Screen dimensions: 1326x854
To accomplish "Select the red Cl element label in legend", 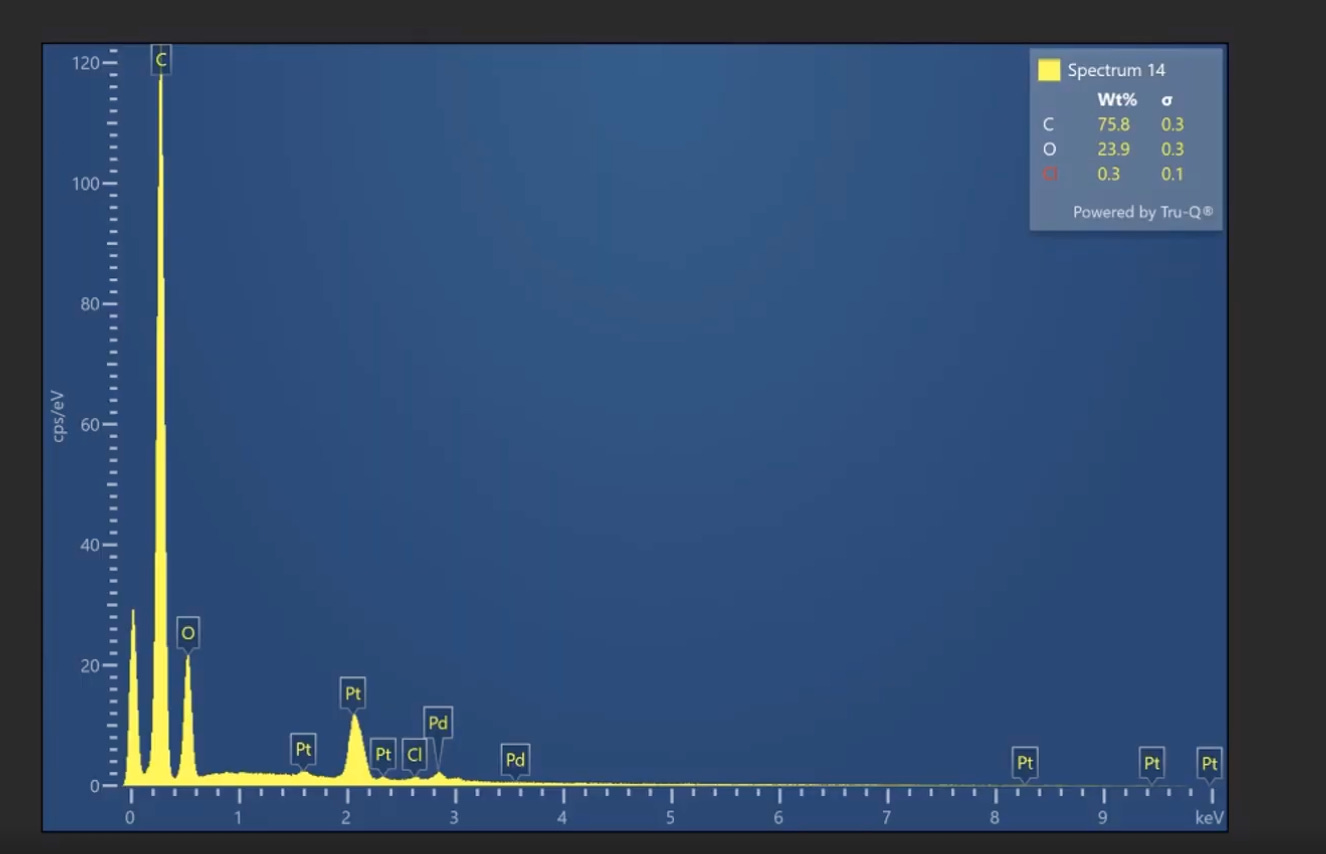I will tap(1050, 174).
